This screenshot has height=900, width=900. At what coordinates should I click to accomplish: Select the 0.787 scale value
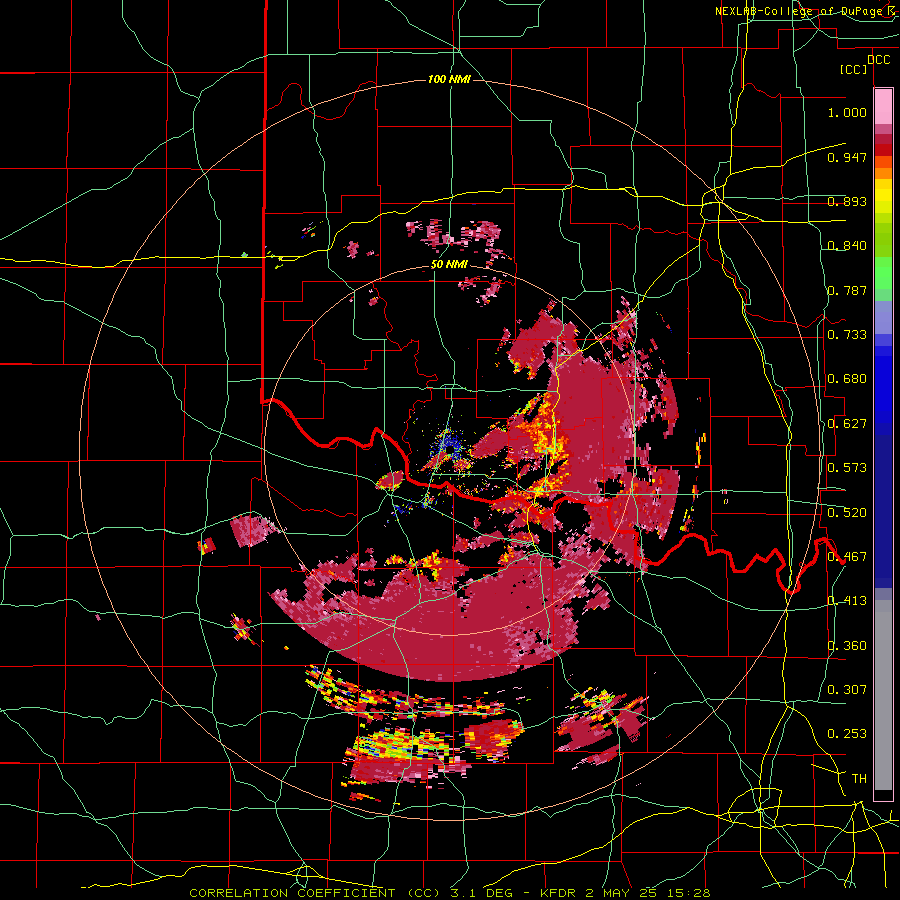pos(847,290)
